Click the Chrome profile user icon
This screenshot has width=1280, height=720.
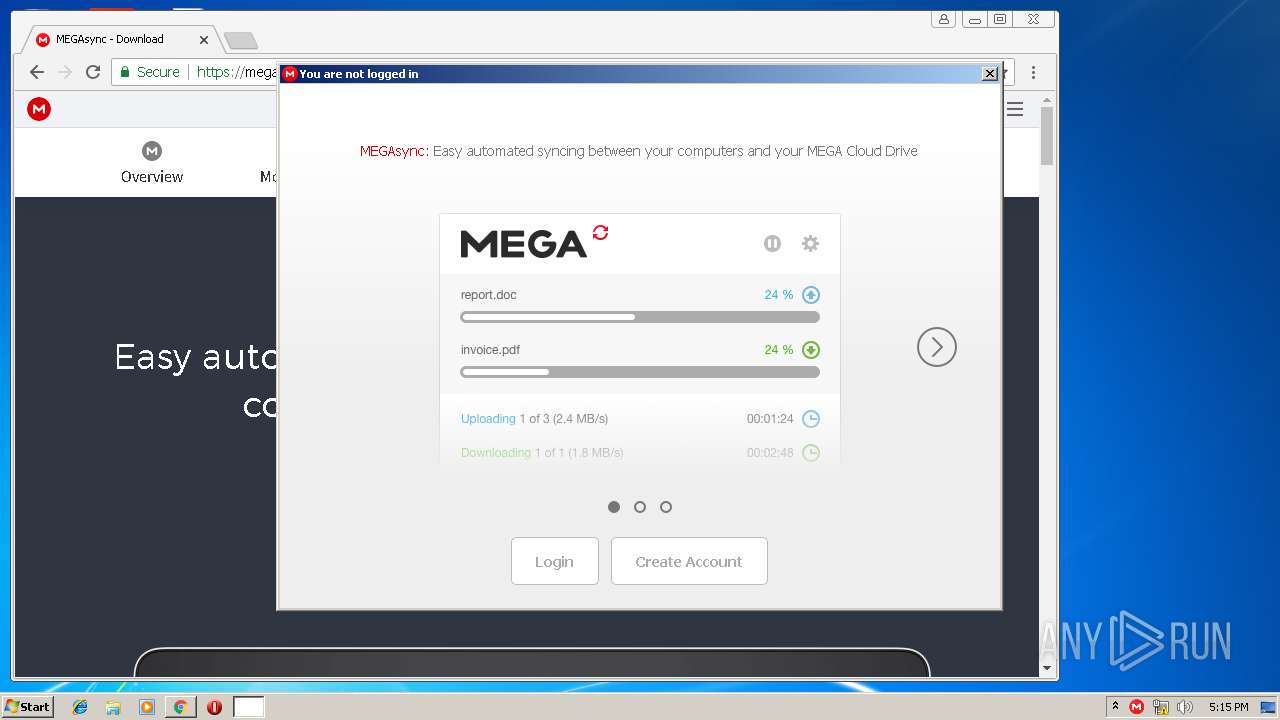(943, 19)
